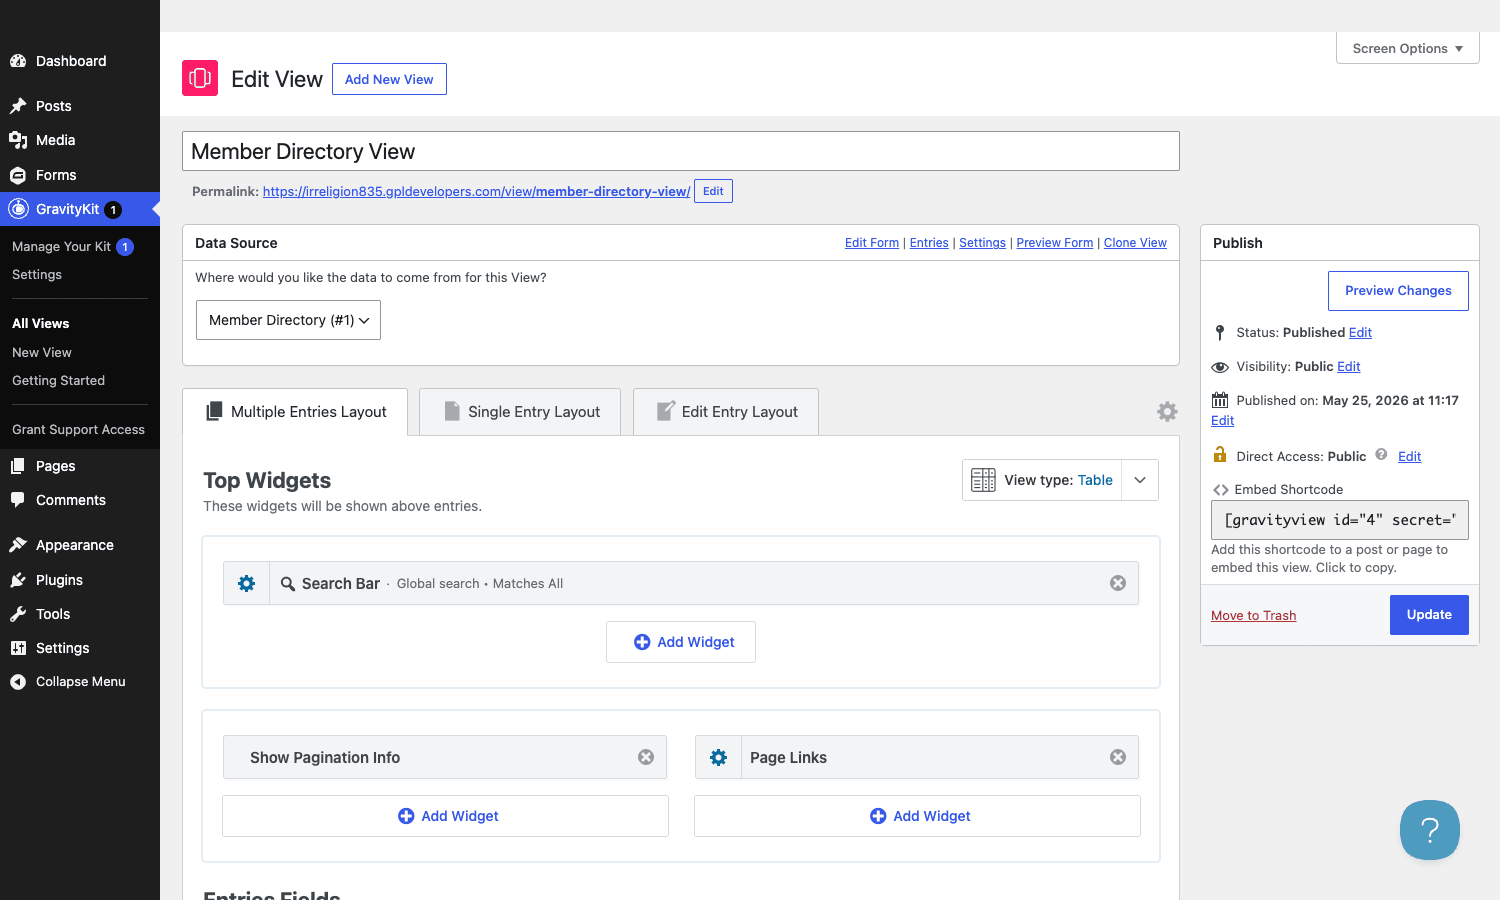Click the Clone View link
Image resolution: width=1500 pixels, height=900 pixels.
[x=1135, y=243]
